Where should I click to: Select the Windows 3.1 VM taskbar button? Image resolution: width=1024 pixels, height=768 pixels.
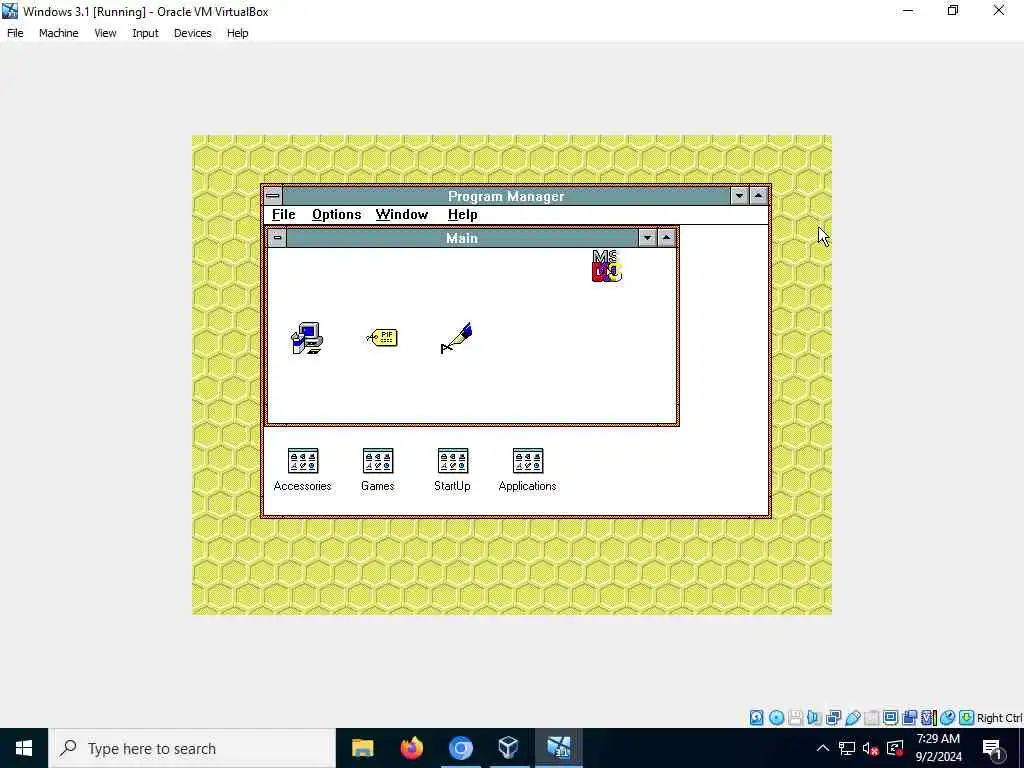coord(559,748)
